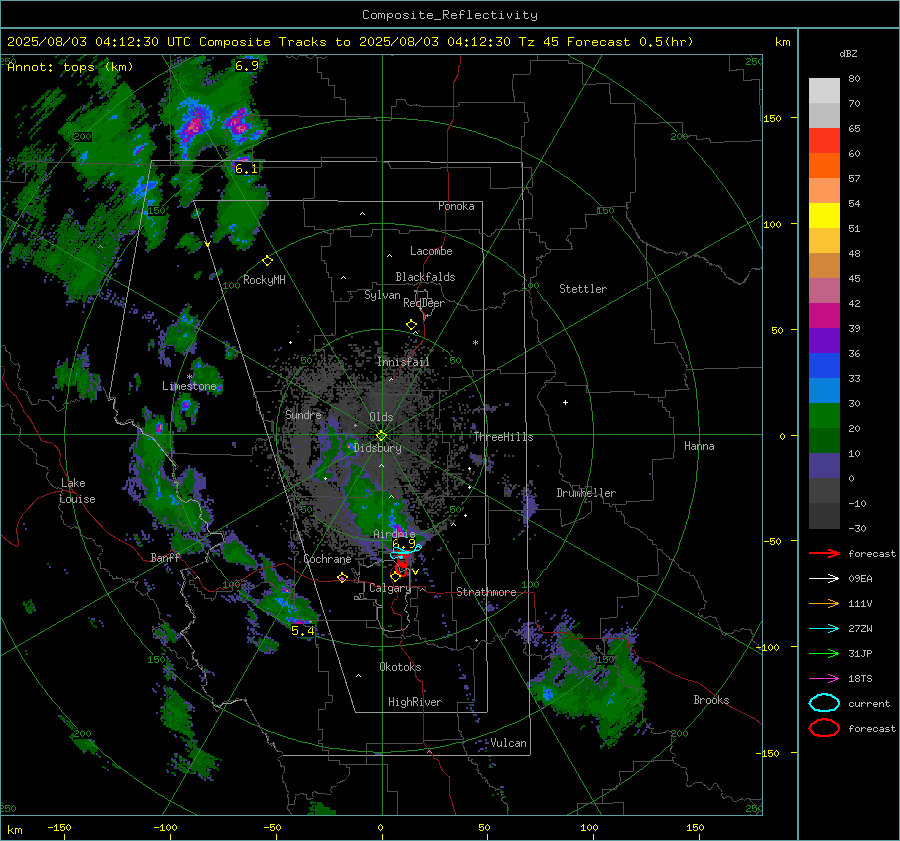This screenshot has width=900, height=841.
Task: Click the Composite_Reflectivity title
Action: click(449, 15)
